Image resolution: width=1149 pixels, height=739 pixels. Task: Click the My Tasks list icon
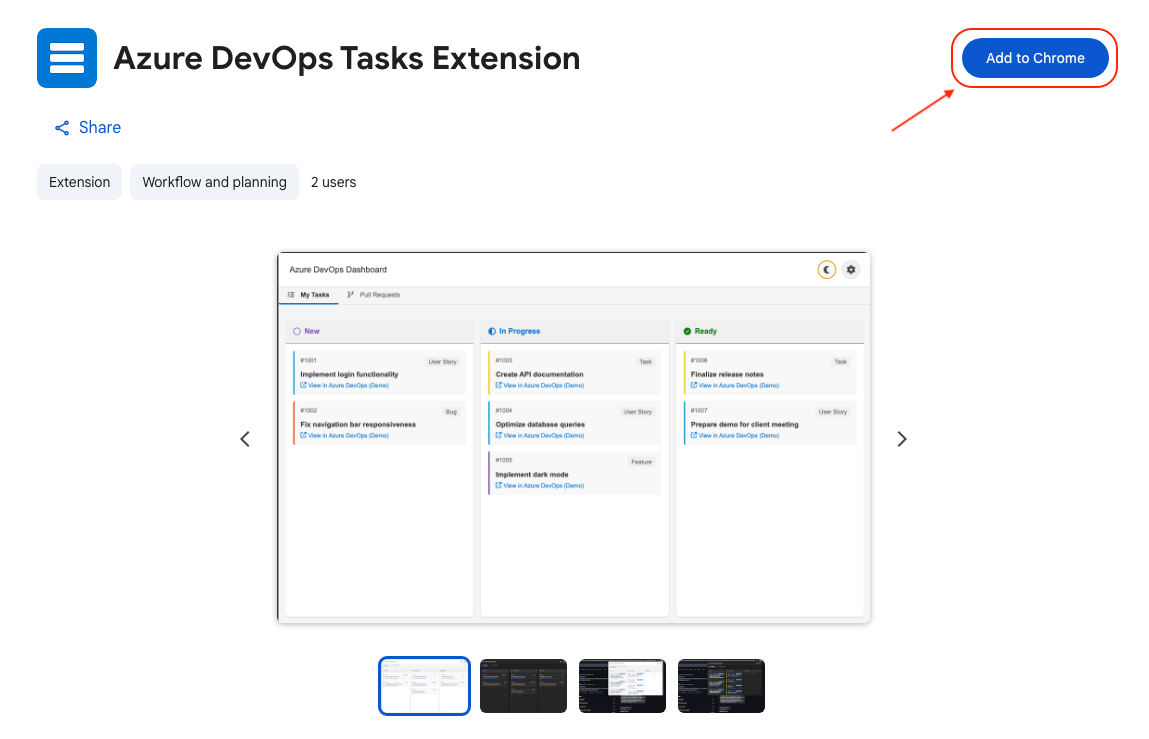[291, 295]
